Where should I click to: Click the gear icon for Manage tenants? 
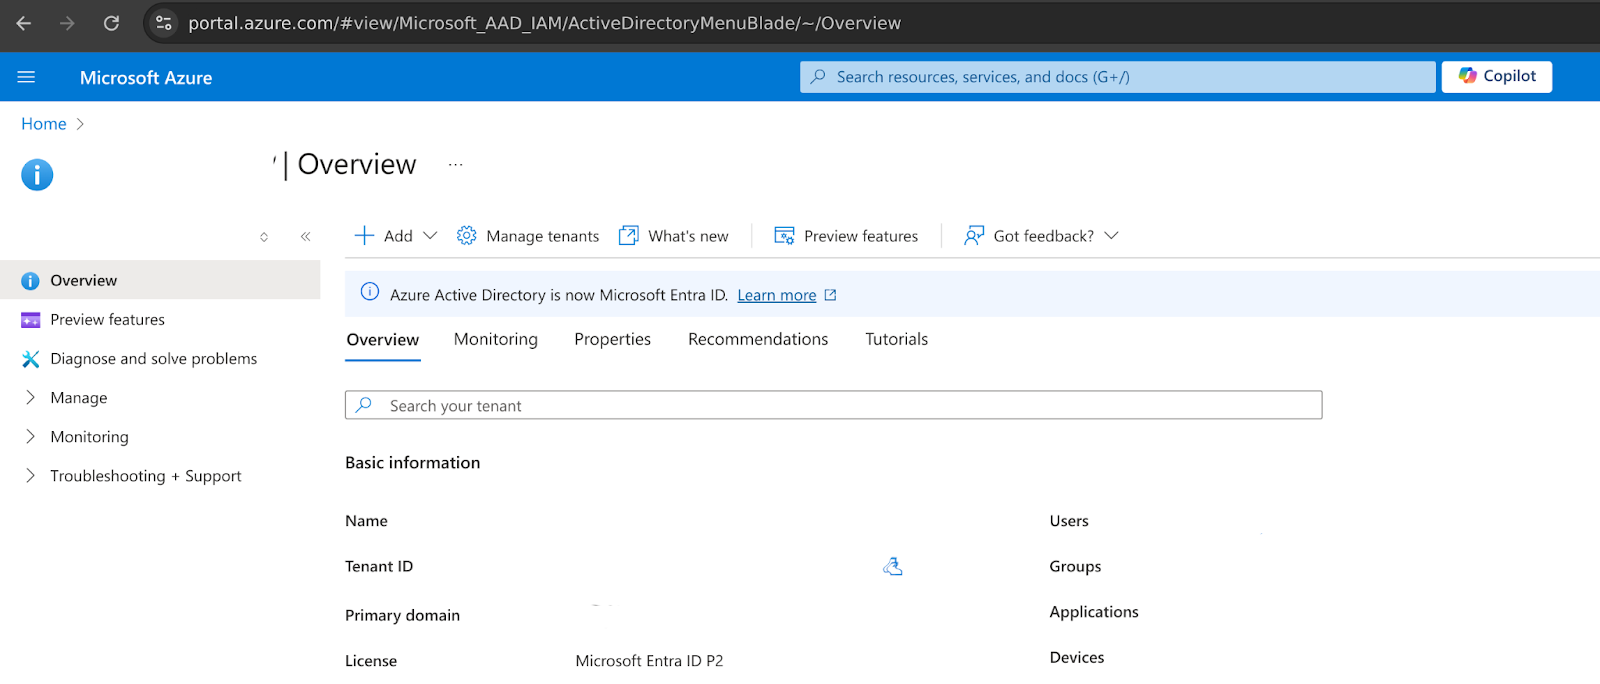coord(466,236)
